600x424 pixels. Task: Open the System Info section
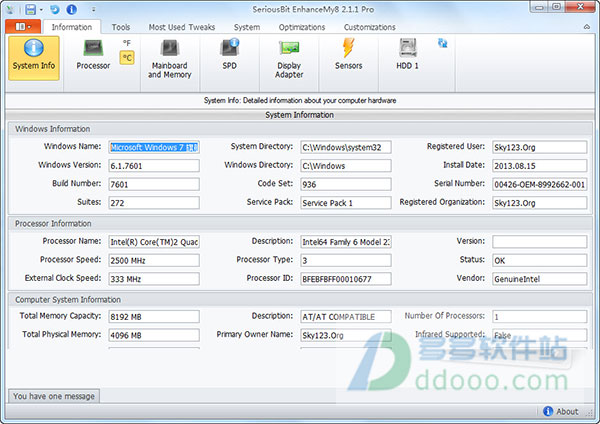tap(34, 58)
